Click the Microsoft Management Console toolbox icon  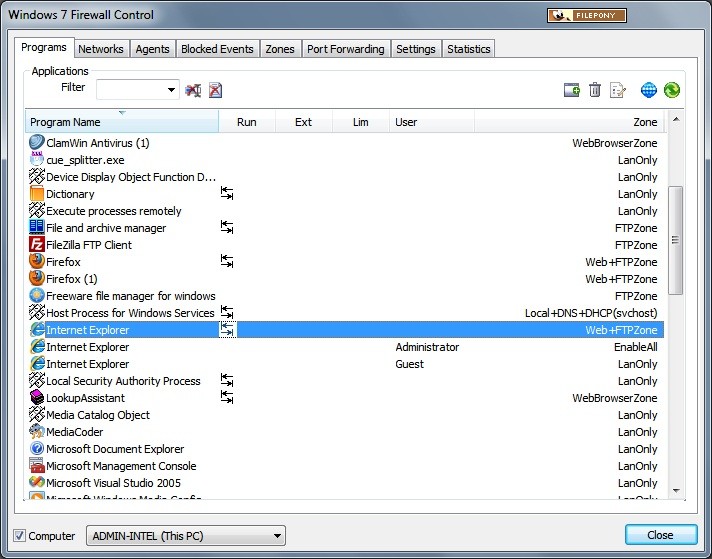click(x=37, y=465)
